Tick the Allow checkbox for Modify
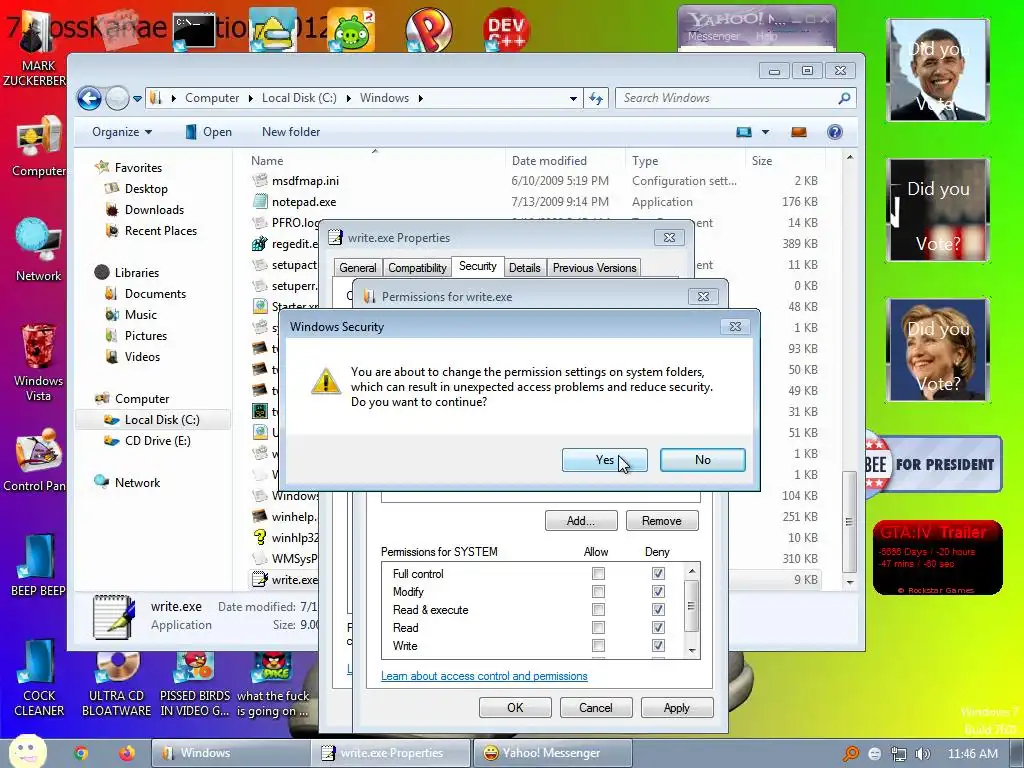 coord(598,592)
